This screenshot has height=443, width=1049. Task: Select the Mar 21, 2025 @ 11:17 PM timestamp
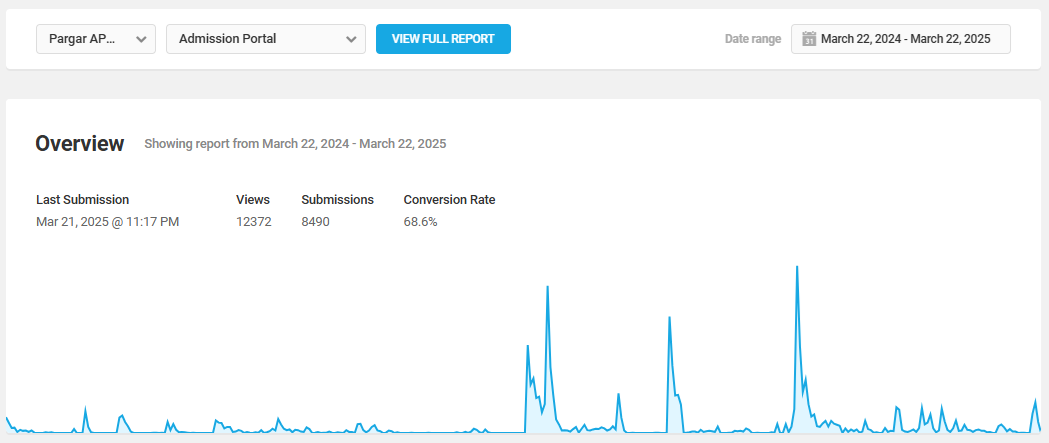pos(108,221)
